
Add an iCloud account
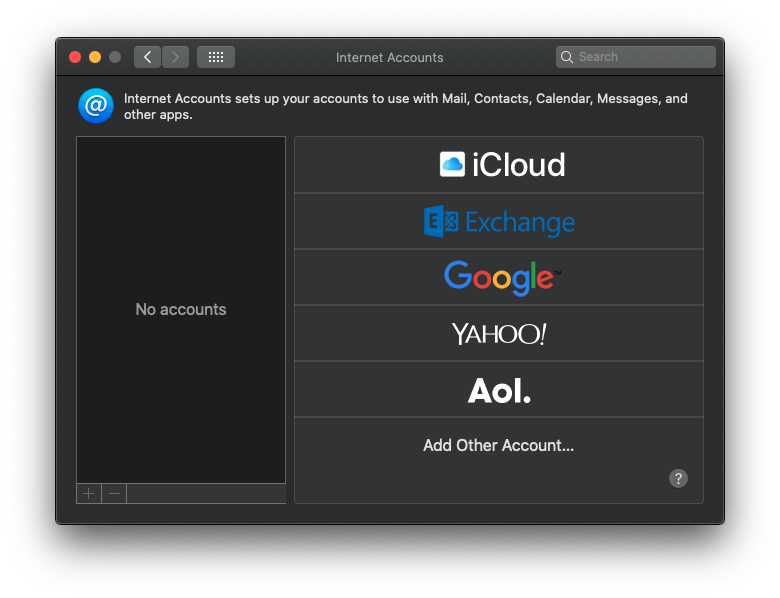click(x=499, y=165)
